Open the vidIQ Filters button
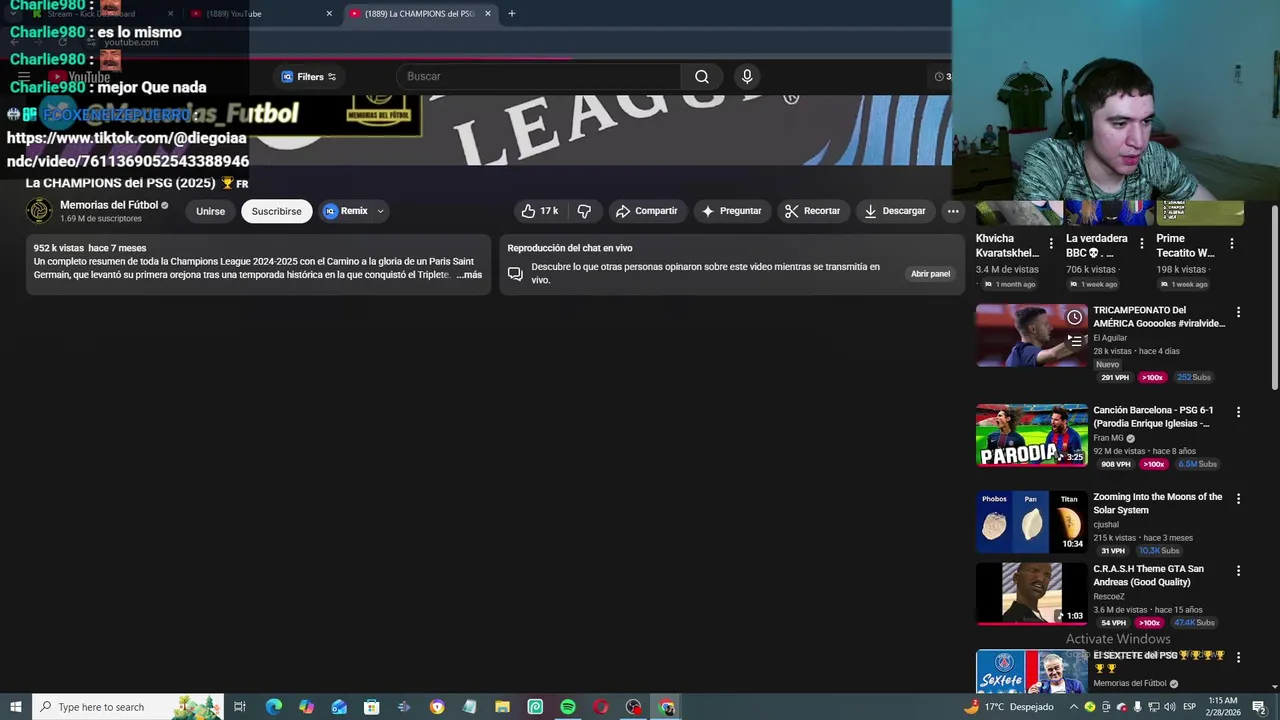The height and width of the screenshot is (720, 1280). tap(308, 76)
